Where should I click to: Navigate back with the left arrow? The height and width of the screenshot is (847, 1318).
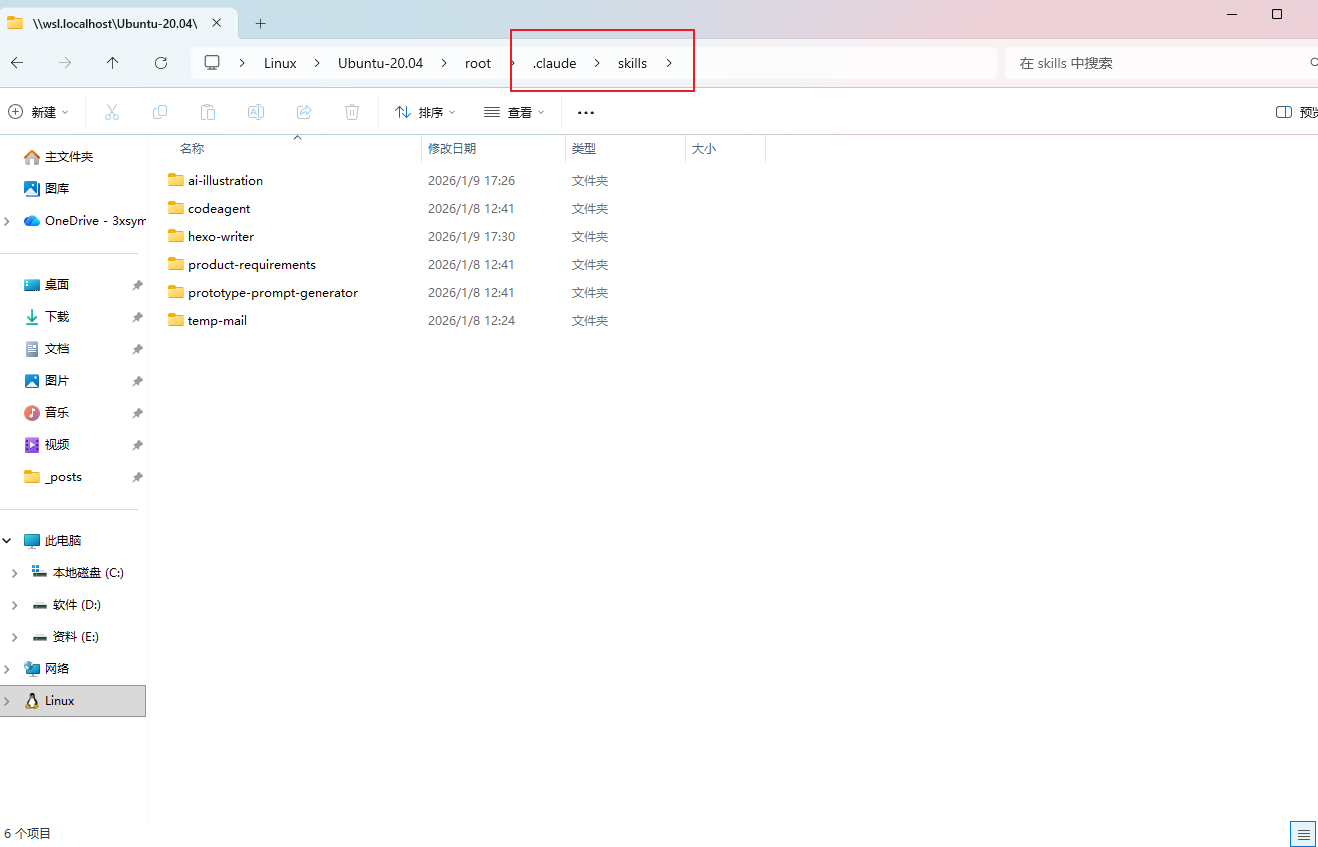coord(17,63)
